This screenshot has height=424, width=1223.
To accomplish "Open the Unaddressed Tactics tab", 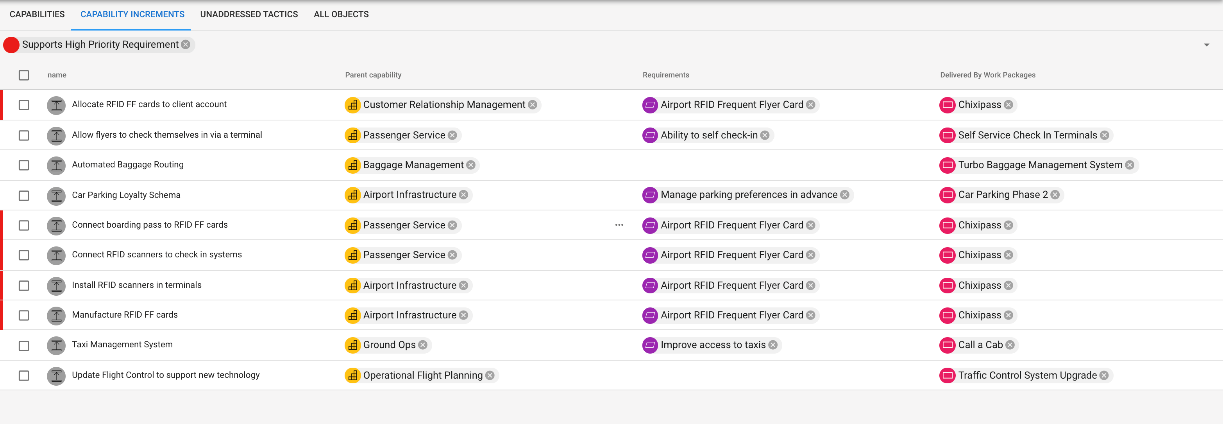I will click(249, 14).
